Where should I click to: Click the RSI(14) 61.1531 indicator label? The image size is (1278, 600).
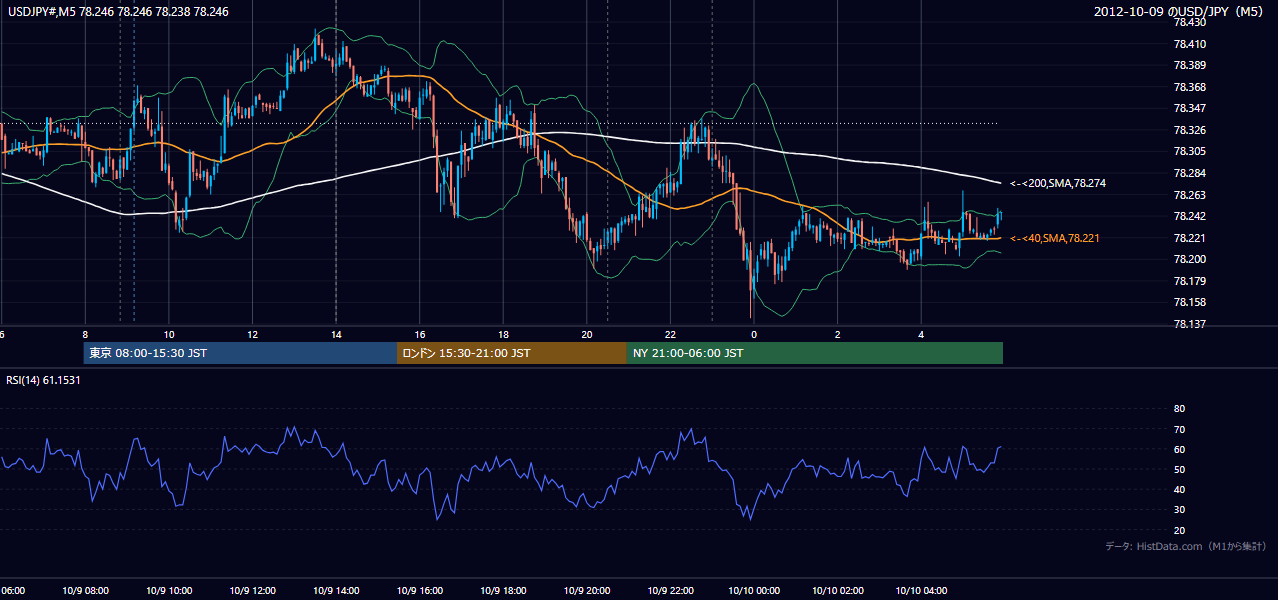[43, 380]
